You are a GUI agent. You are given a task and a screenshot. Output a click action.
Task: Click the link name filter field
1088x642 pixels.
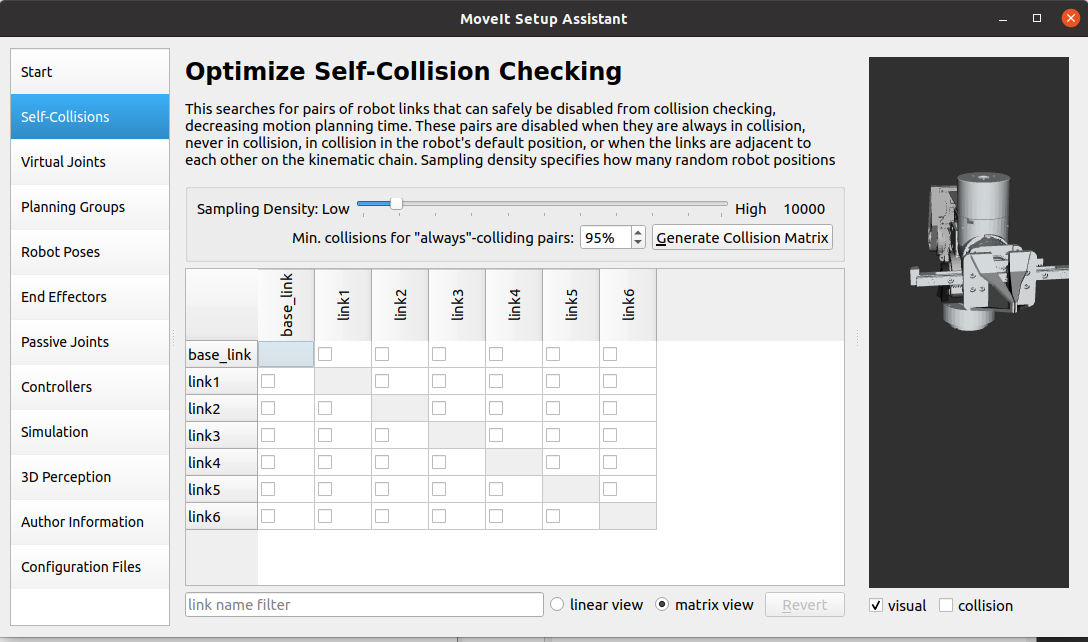click(364, 605)
